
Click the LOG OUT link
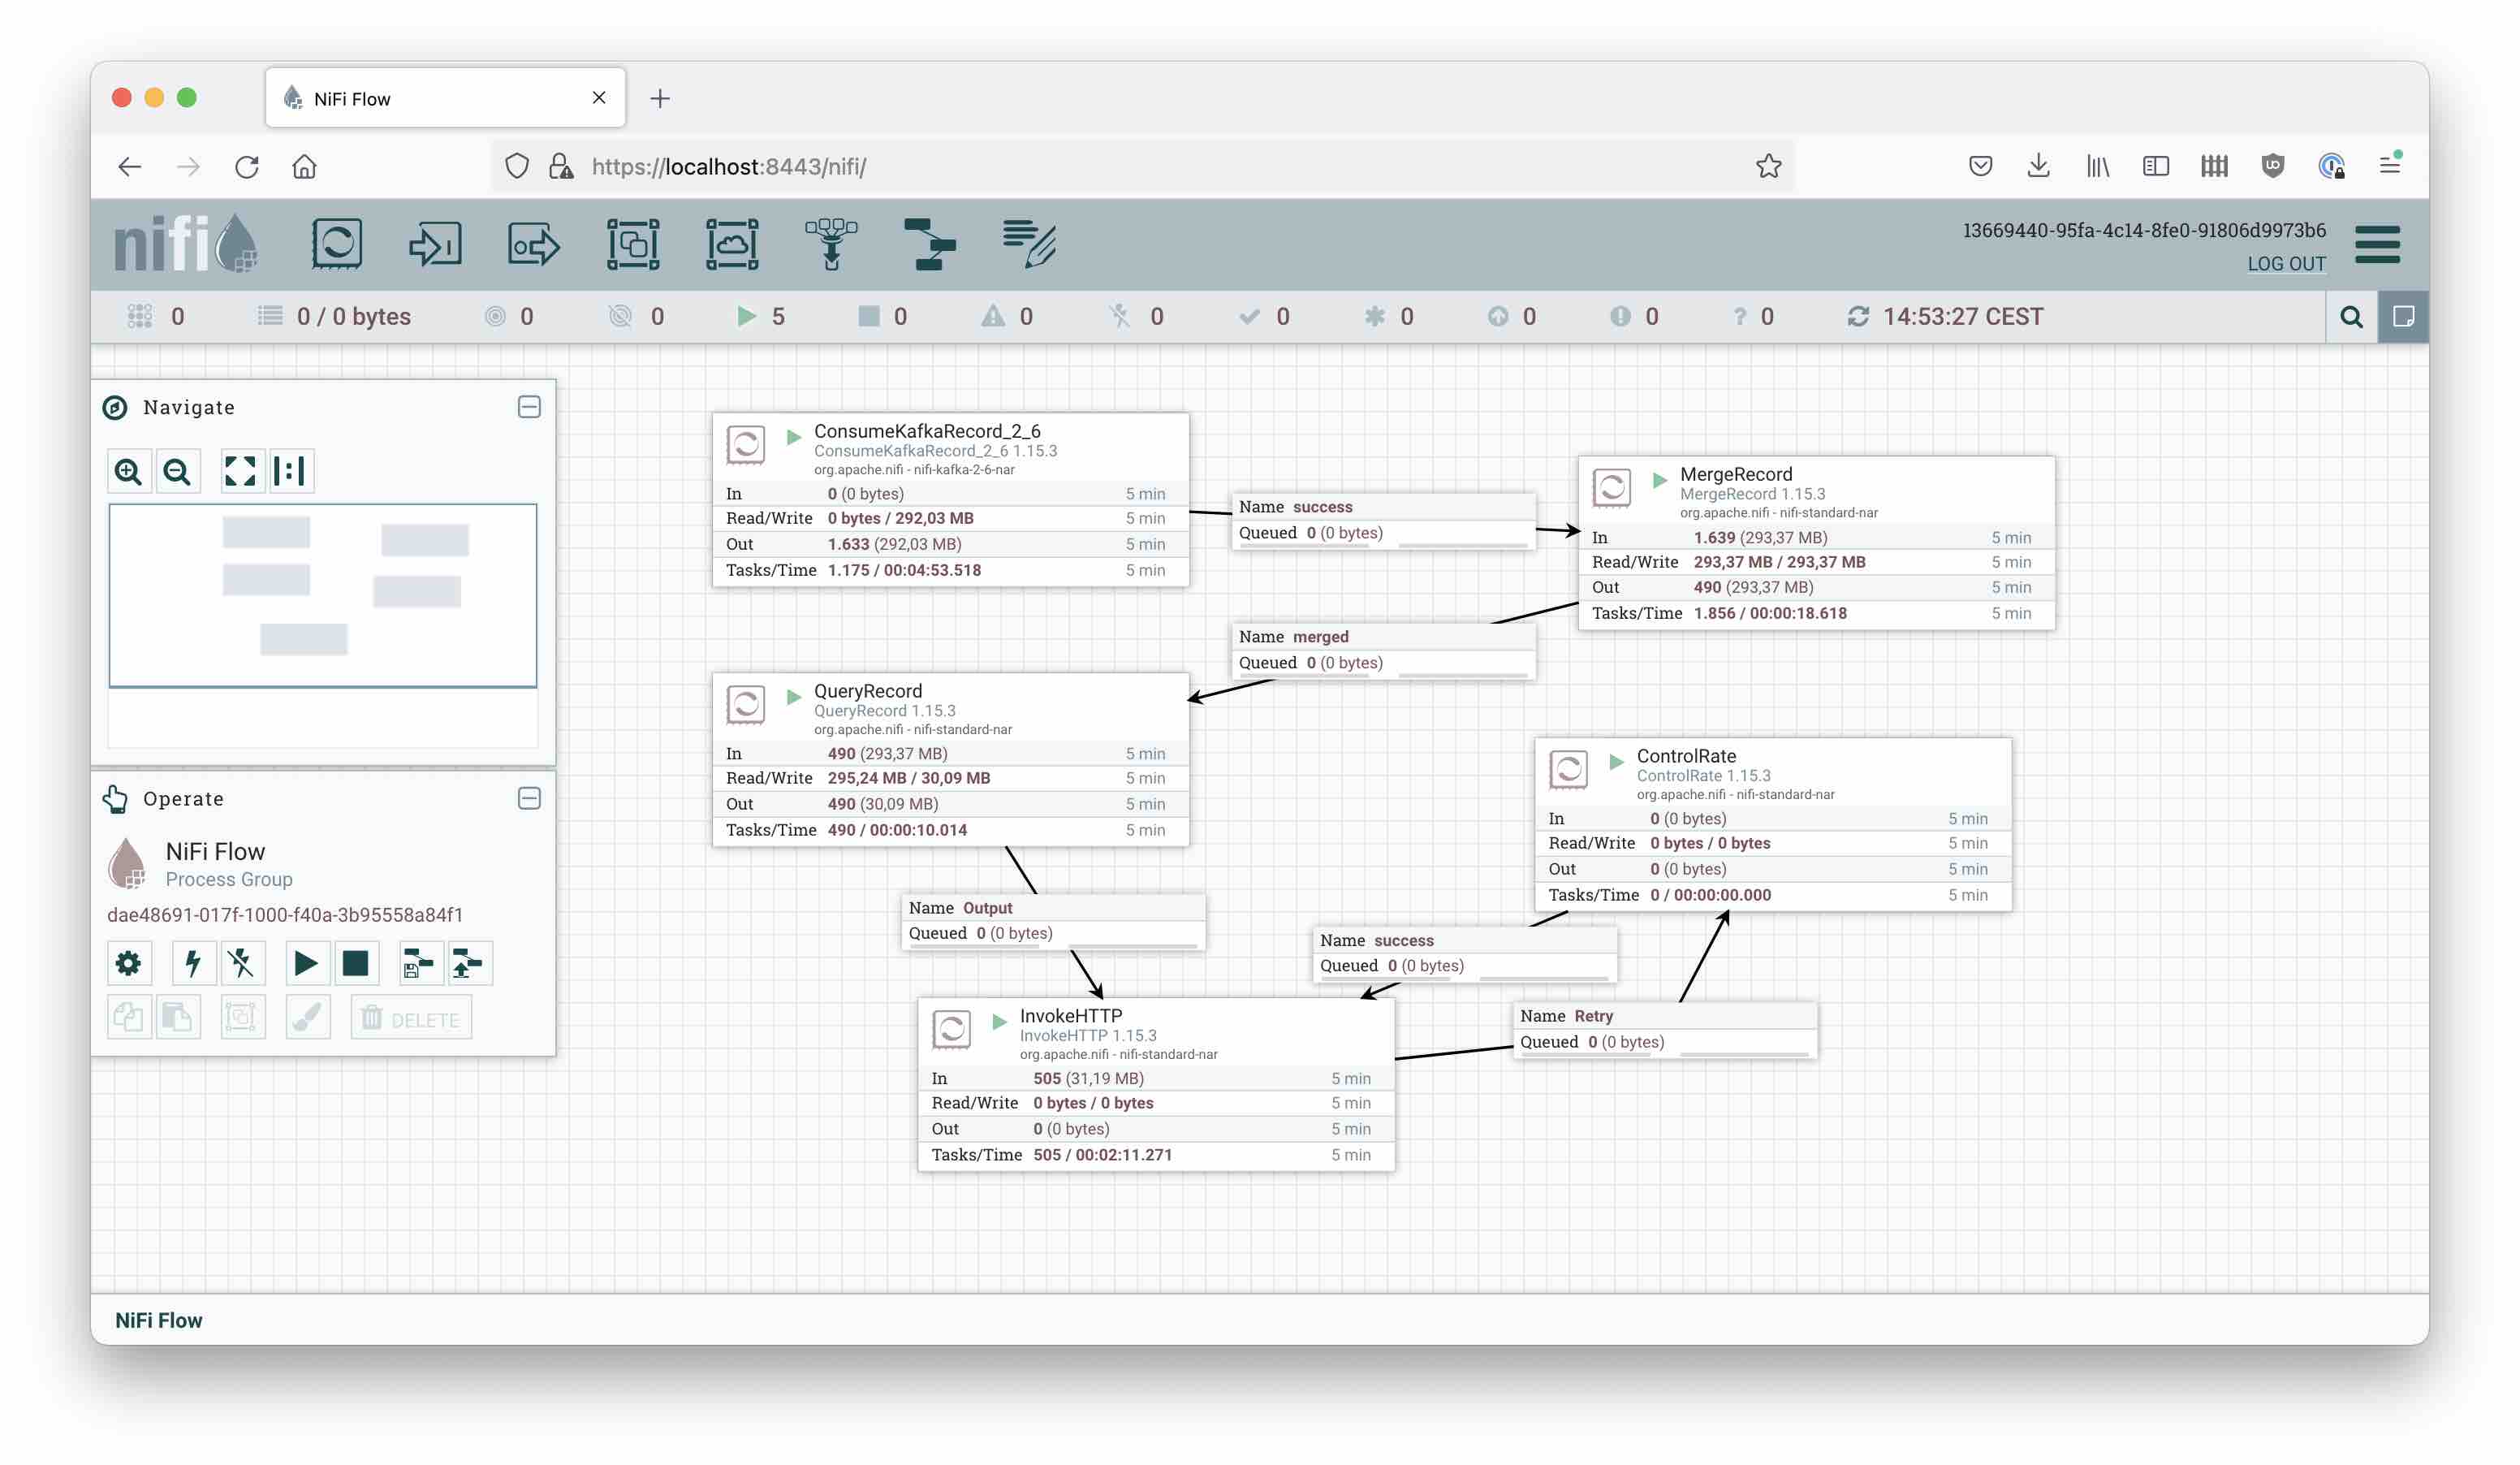(x=2287, y=263)
